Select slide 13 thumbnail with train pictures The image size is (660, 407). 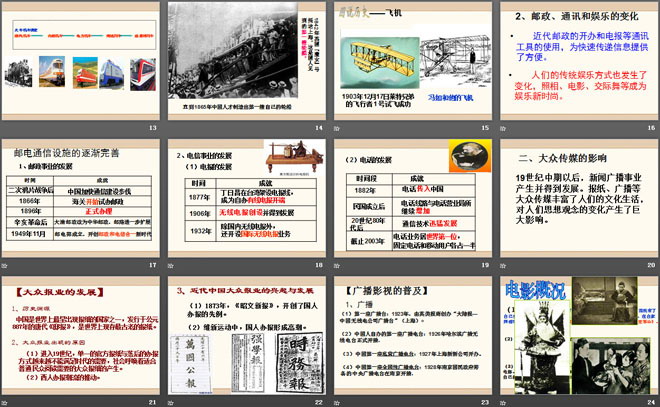(x=81, y=61)
